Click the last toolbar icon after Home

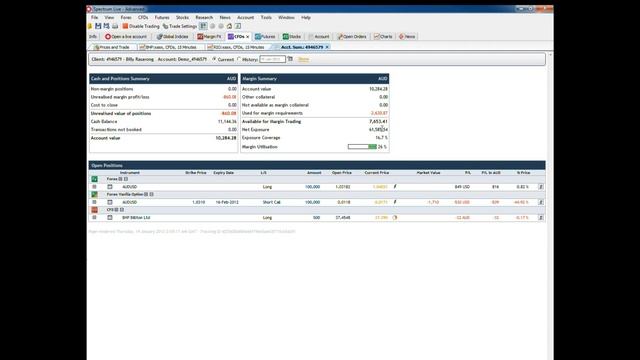click(238, 26)
